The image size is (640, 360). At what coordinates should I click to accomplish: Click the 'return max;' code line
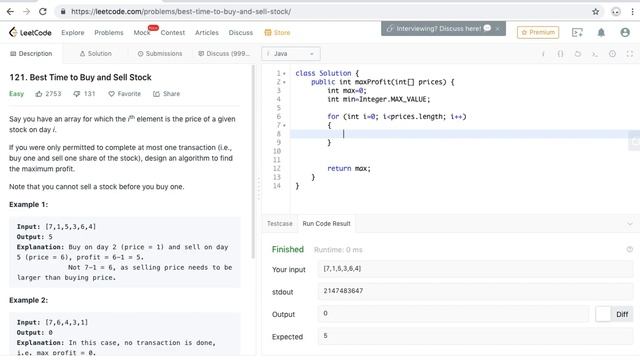pos(349,168)
